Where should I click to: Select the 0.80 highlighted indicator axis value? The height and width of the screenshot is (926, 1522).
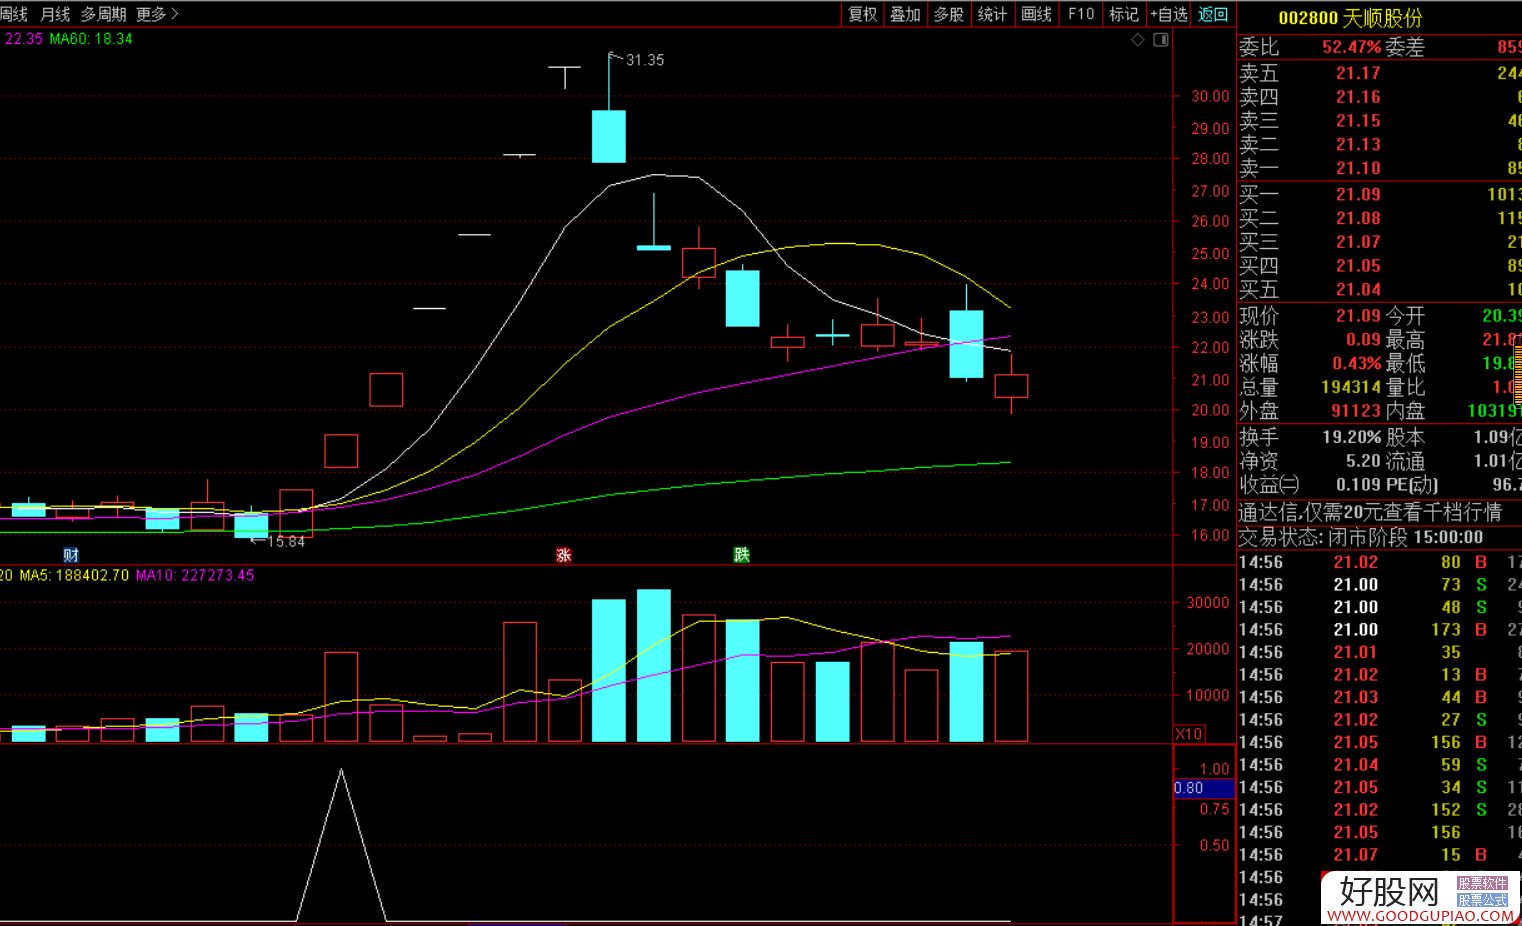tap(1204, 788)
